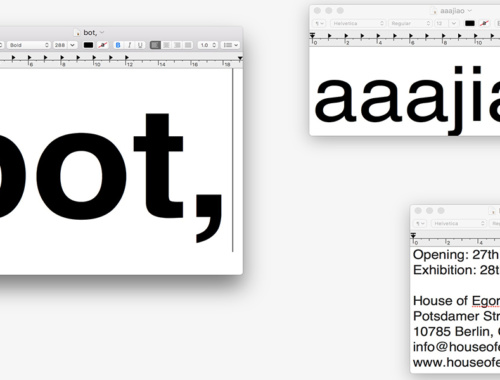Viewport: 500px width, 380px height.
Task: Select tab stop at 10 on bot, ruler
Action: [94, 58]
